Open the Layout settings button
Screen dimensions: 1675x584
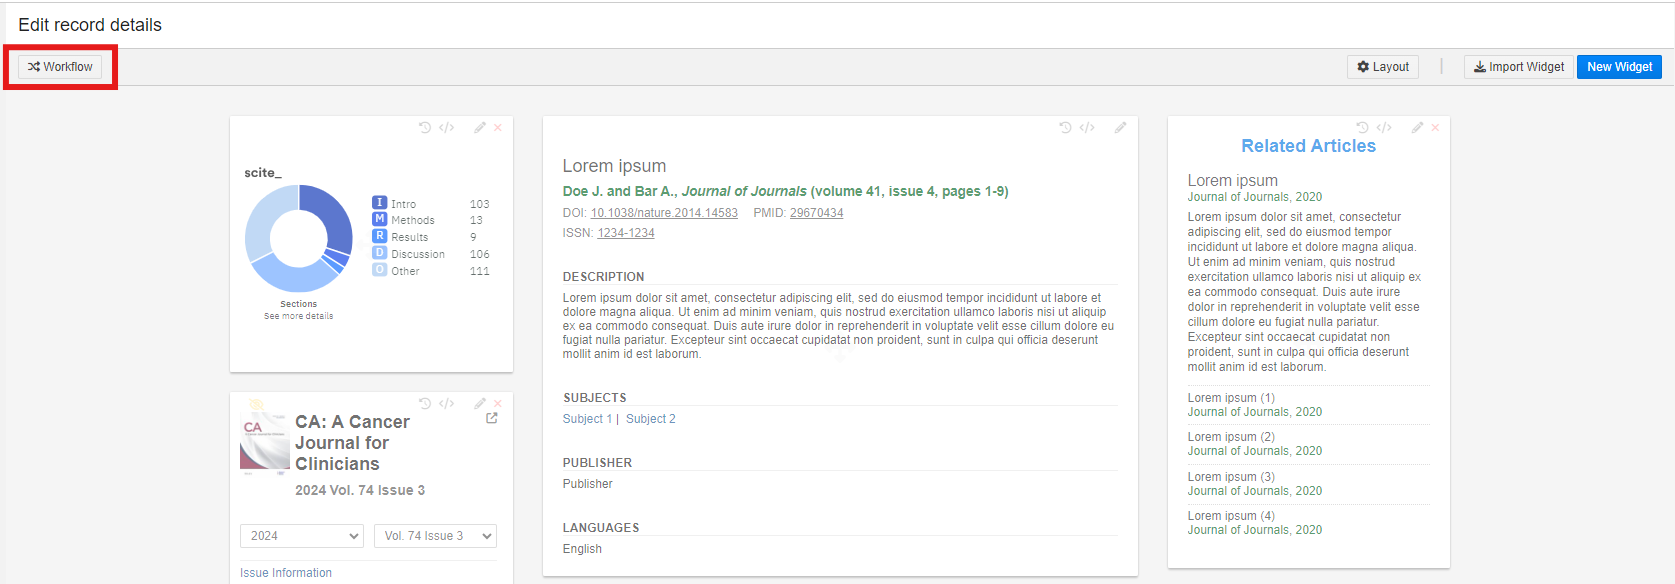(1382, 67)
